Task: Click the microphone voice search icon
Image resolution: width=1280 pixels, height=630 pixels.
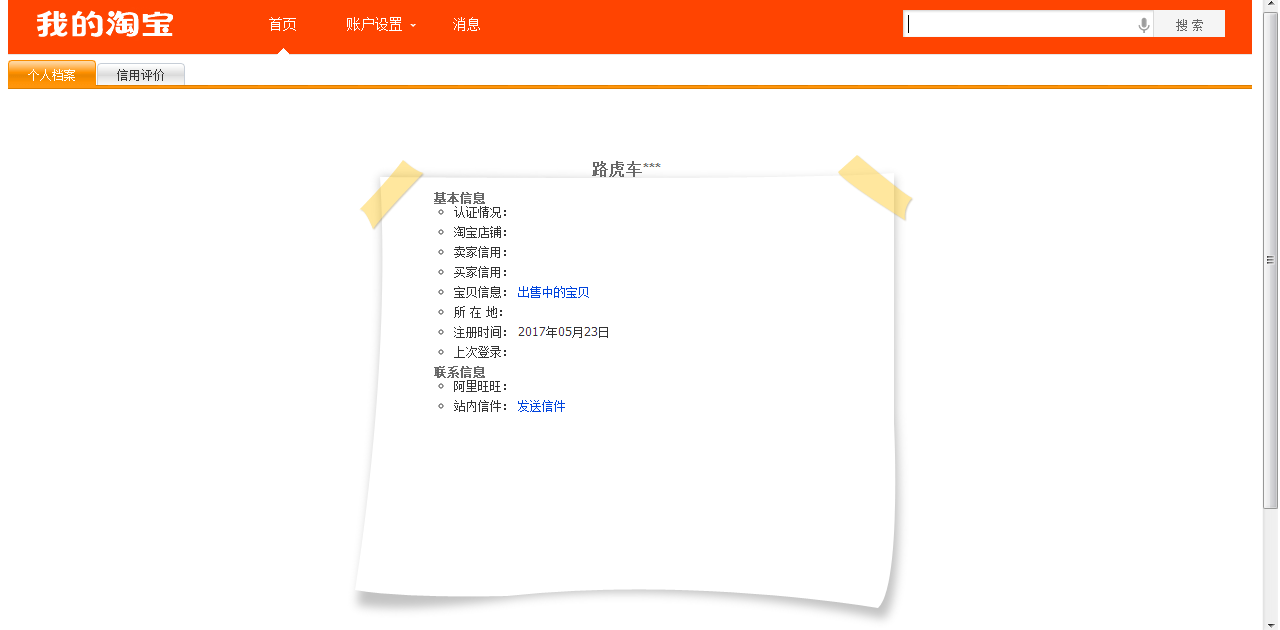Action: pyautogui.click(x=1144, y=25)
